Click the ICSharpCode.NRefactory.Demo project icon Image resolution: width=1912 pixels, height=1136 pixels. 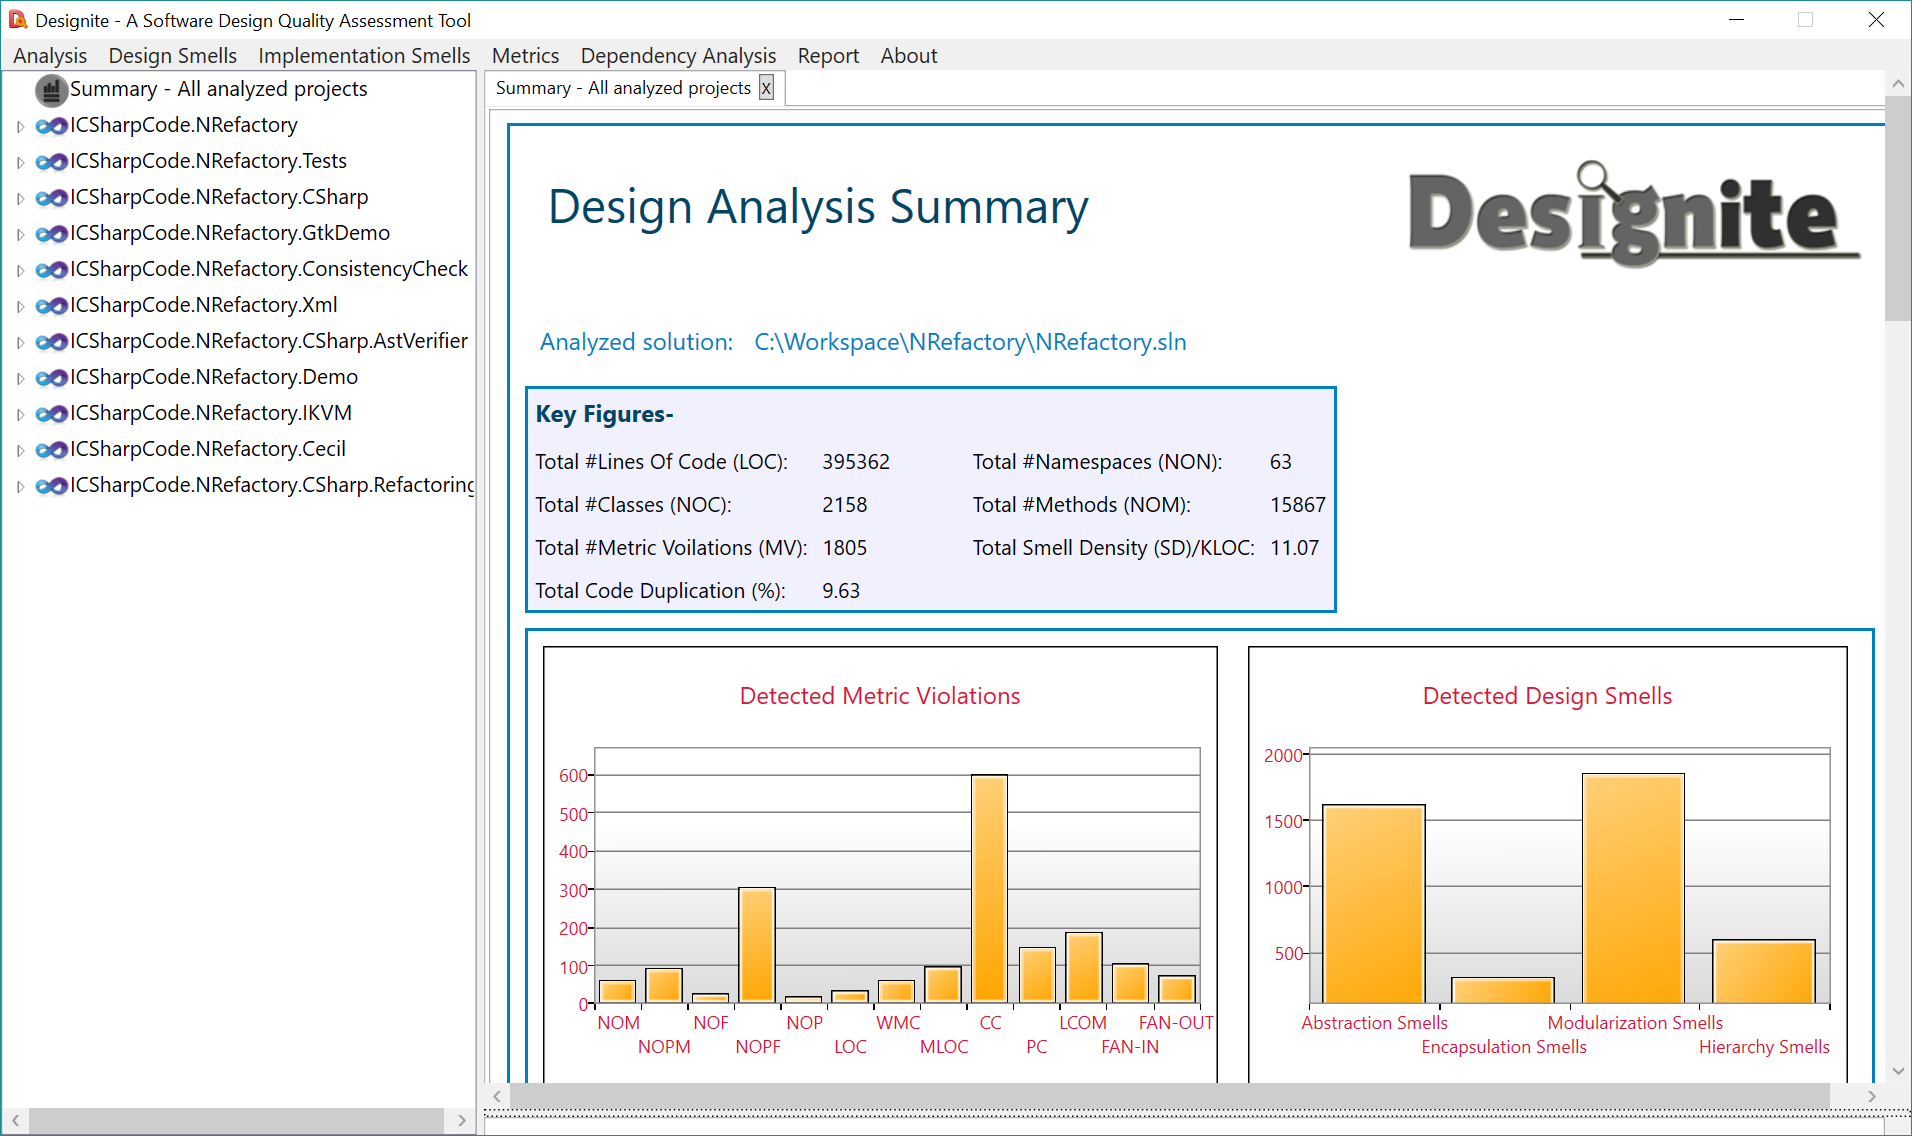click(x=51, y=378)
